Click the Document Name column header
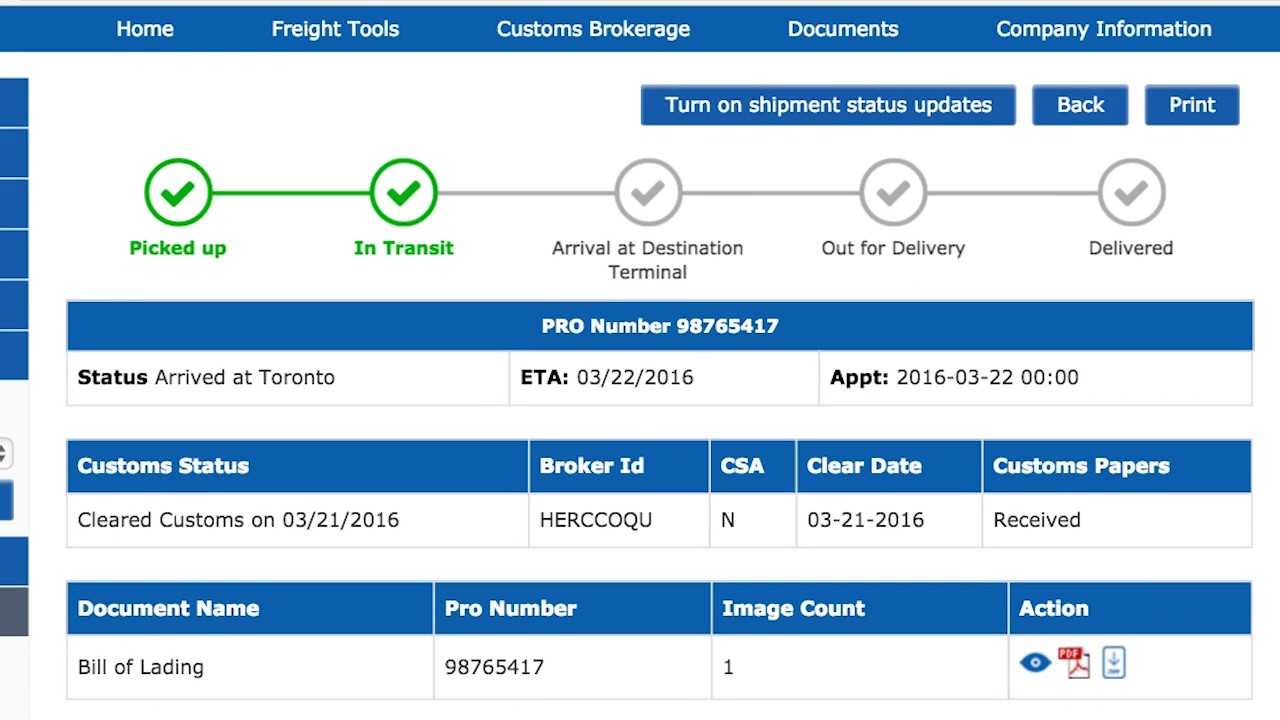This screenshot has width=1280, height=720. pyautogui.click(x=168, y=608)
